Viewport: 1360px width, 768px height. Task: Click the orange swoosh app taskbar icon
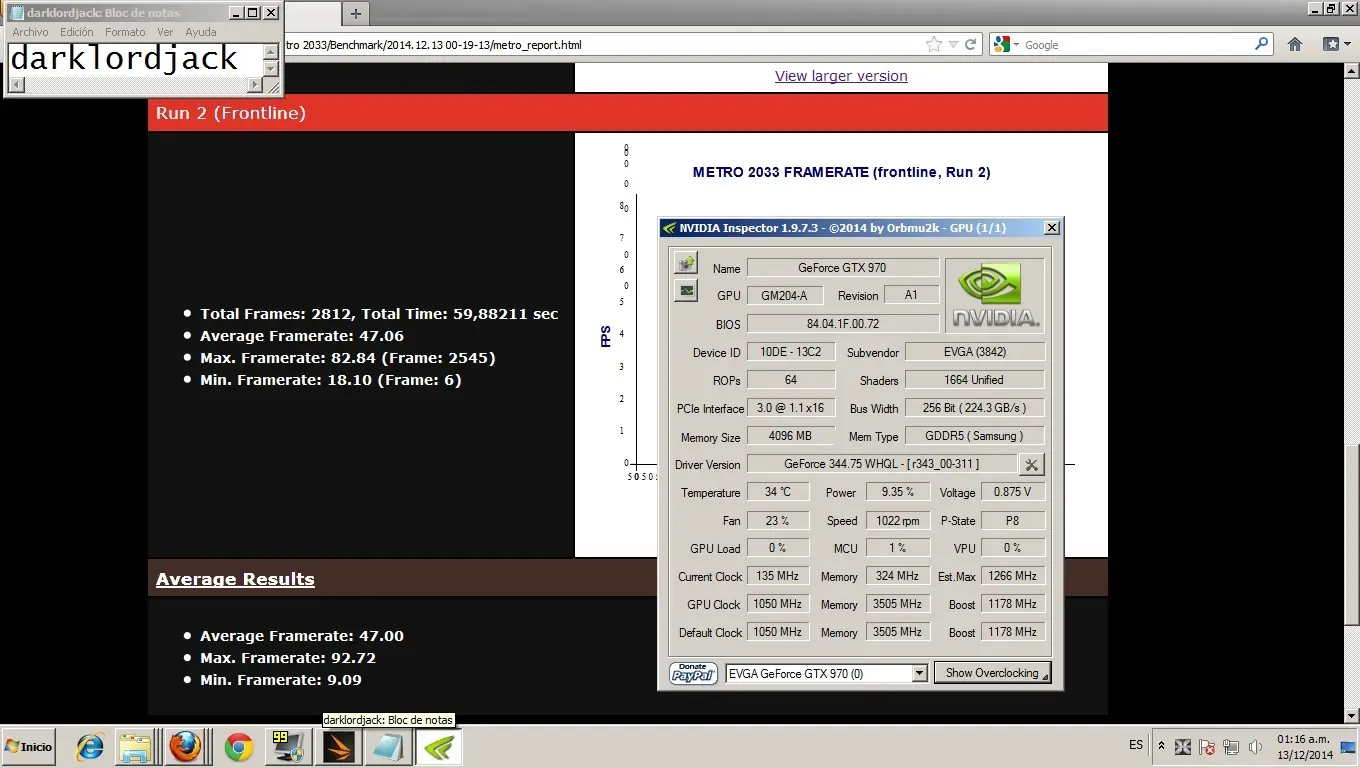tap(338, 747)
